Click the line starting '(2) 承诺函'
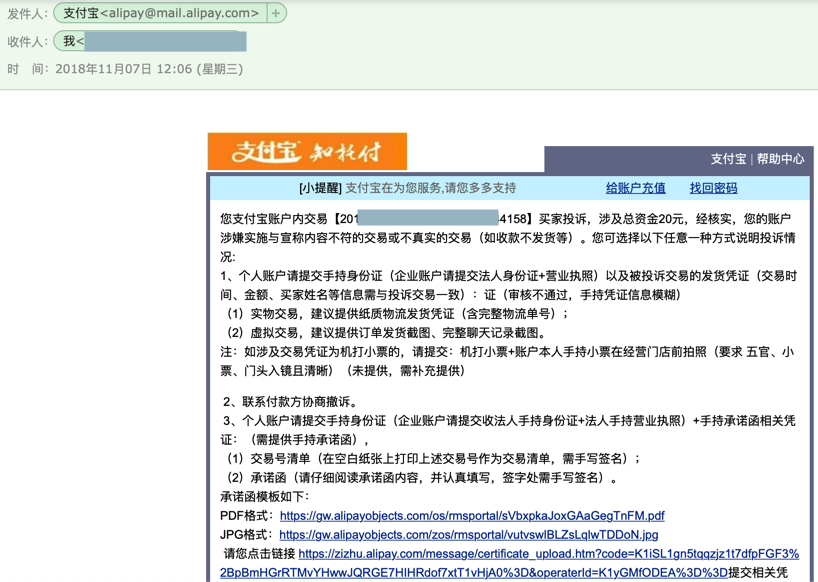The image size is (818, 582). tap(422, 478)
